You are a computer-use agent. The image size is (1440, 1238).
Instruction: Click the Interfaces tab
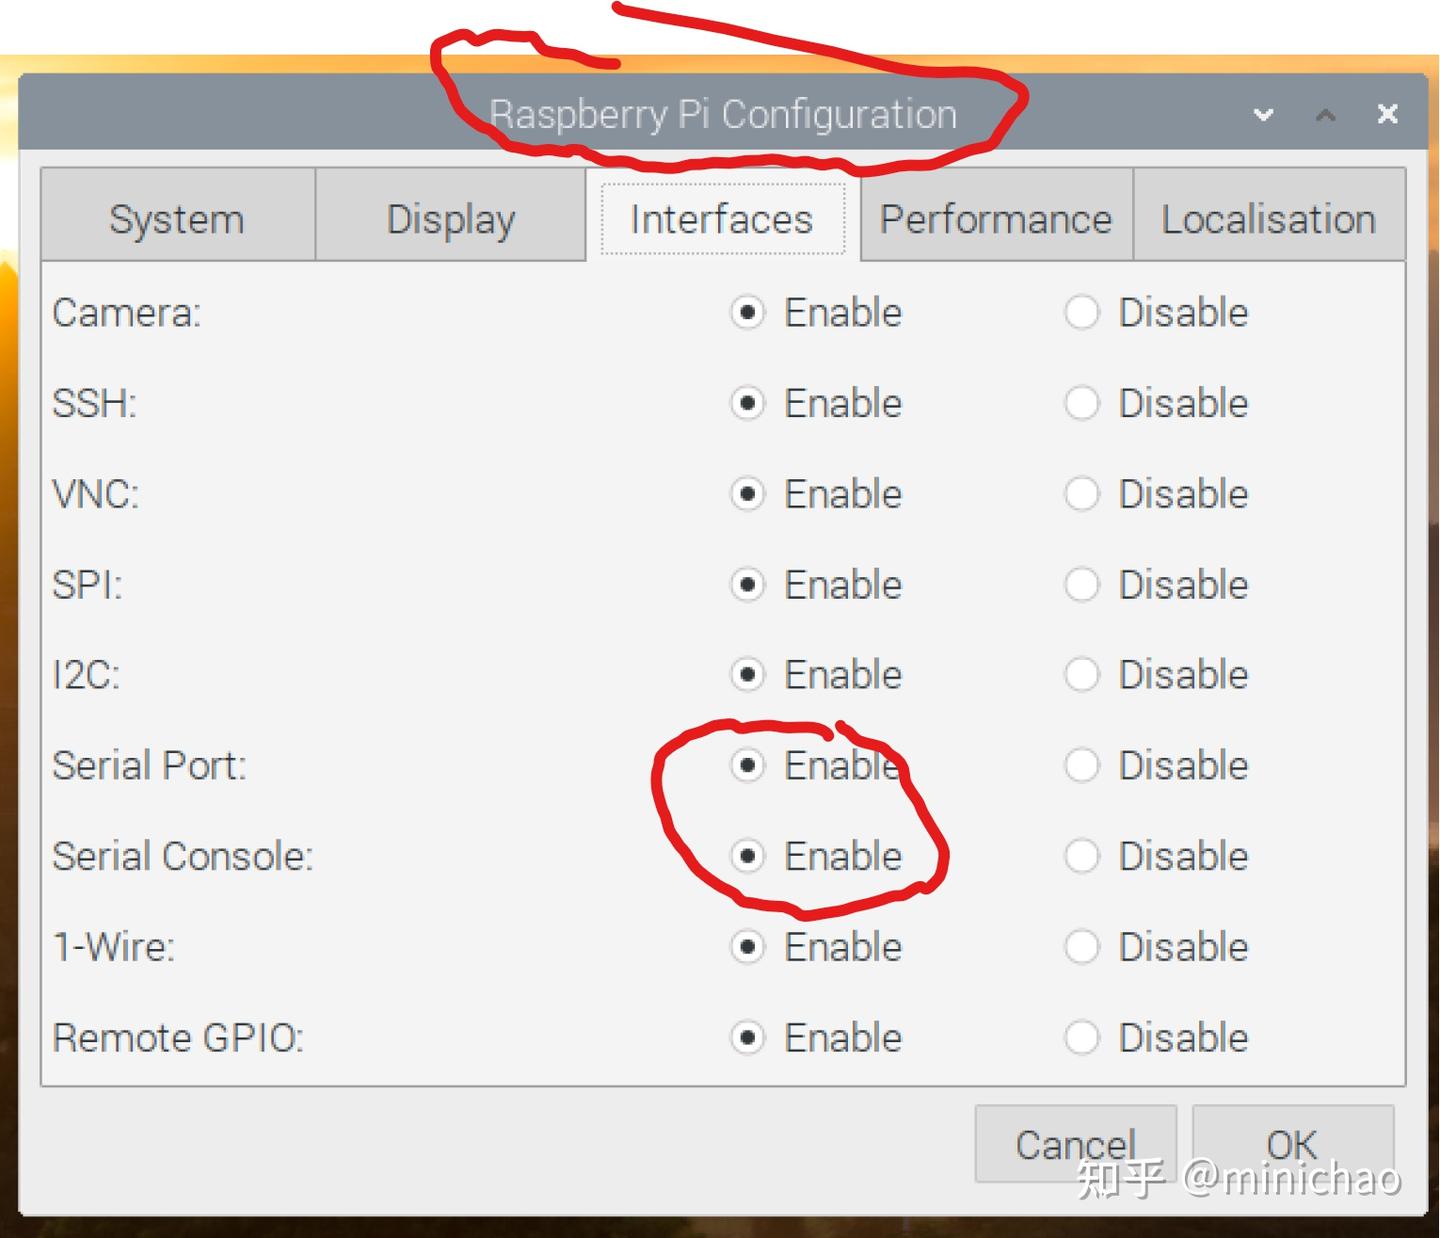pos(722,219)
